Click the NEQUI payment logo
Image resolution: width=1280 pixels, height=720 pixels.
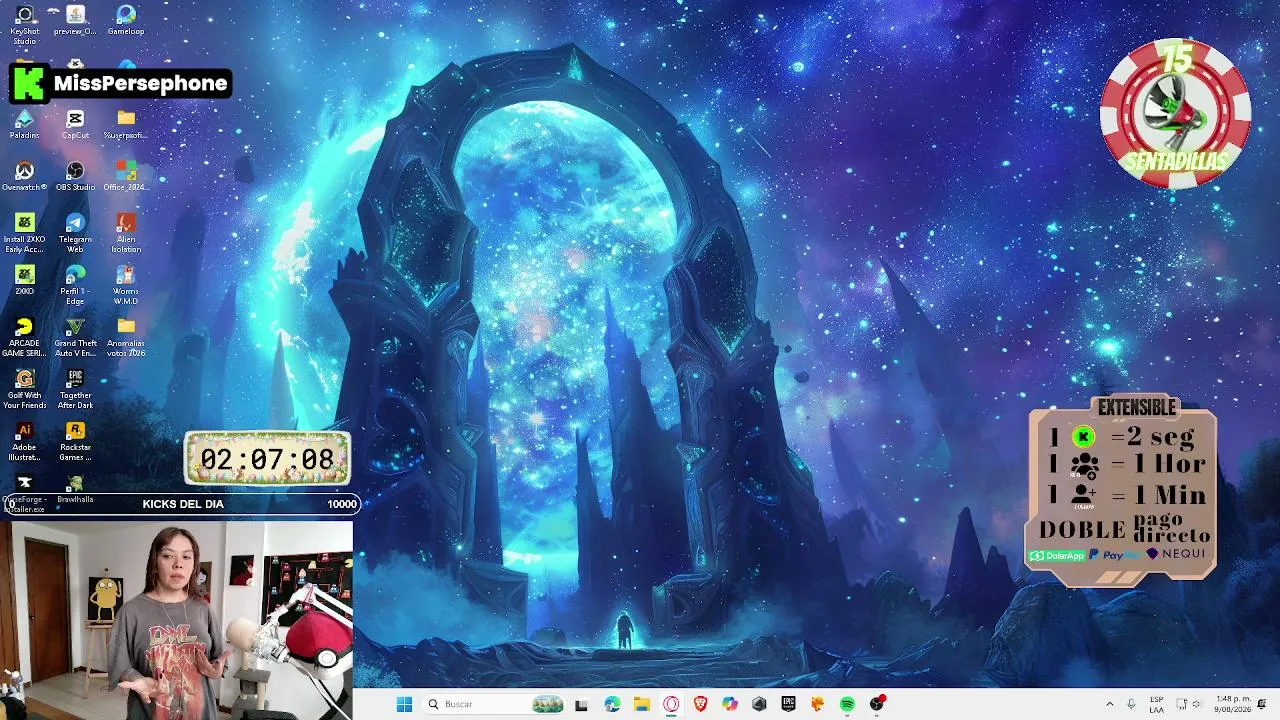pyautogui.click(x=1178, y=554)
